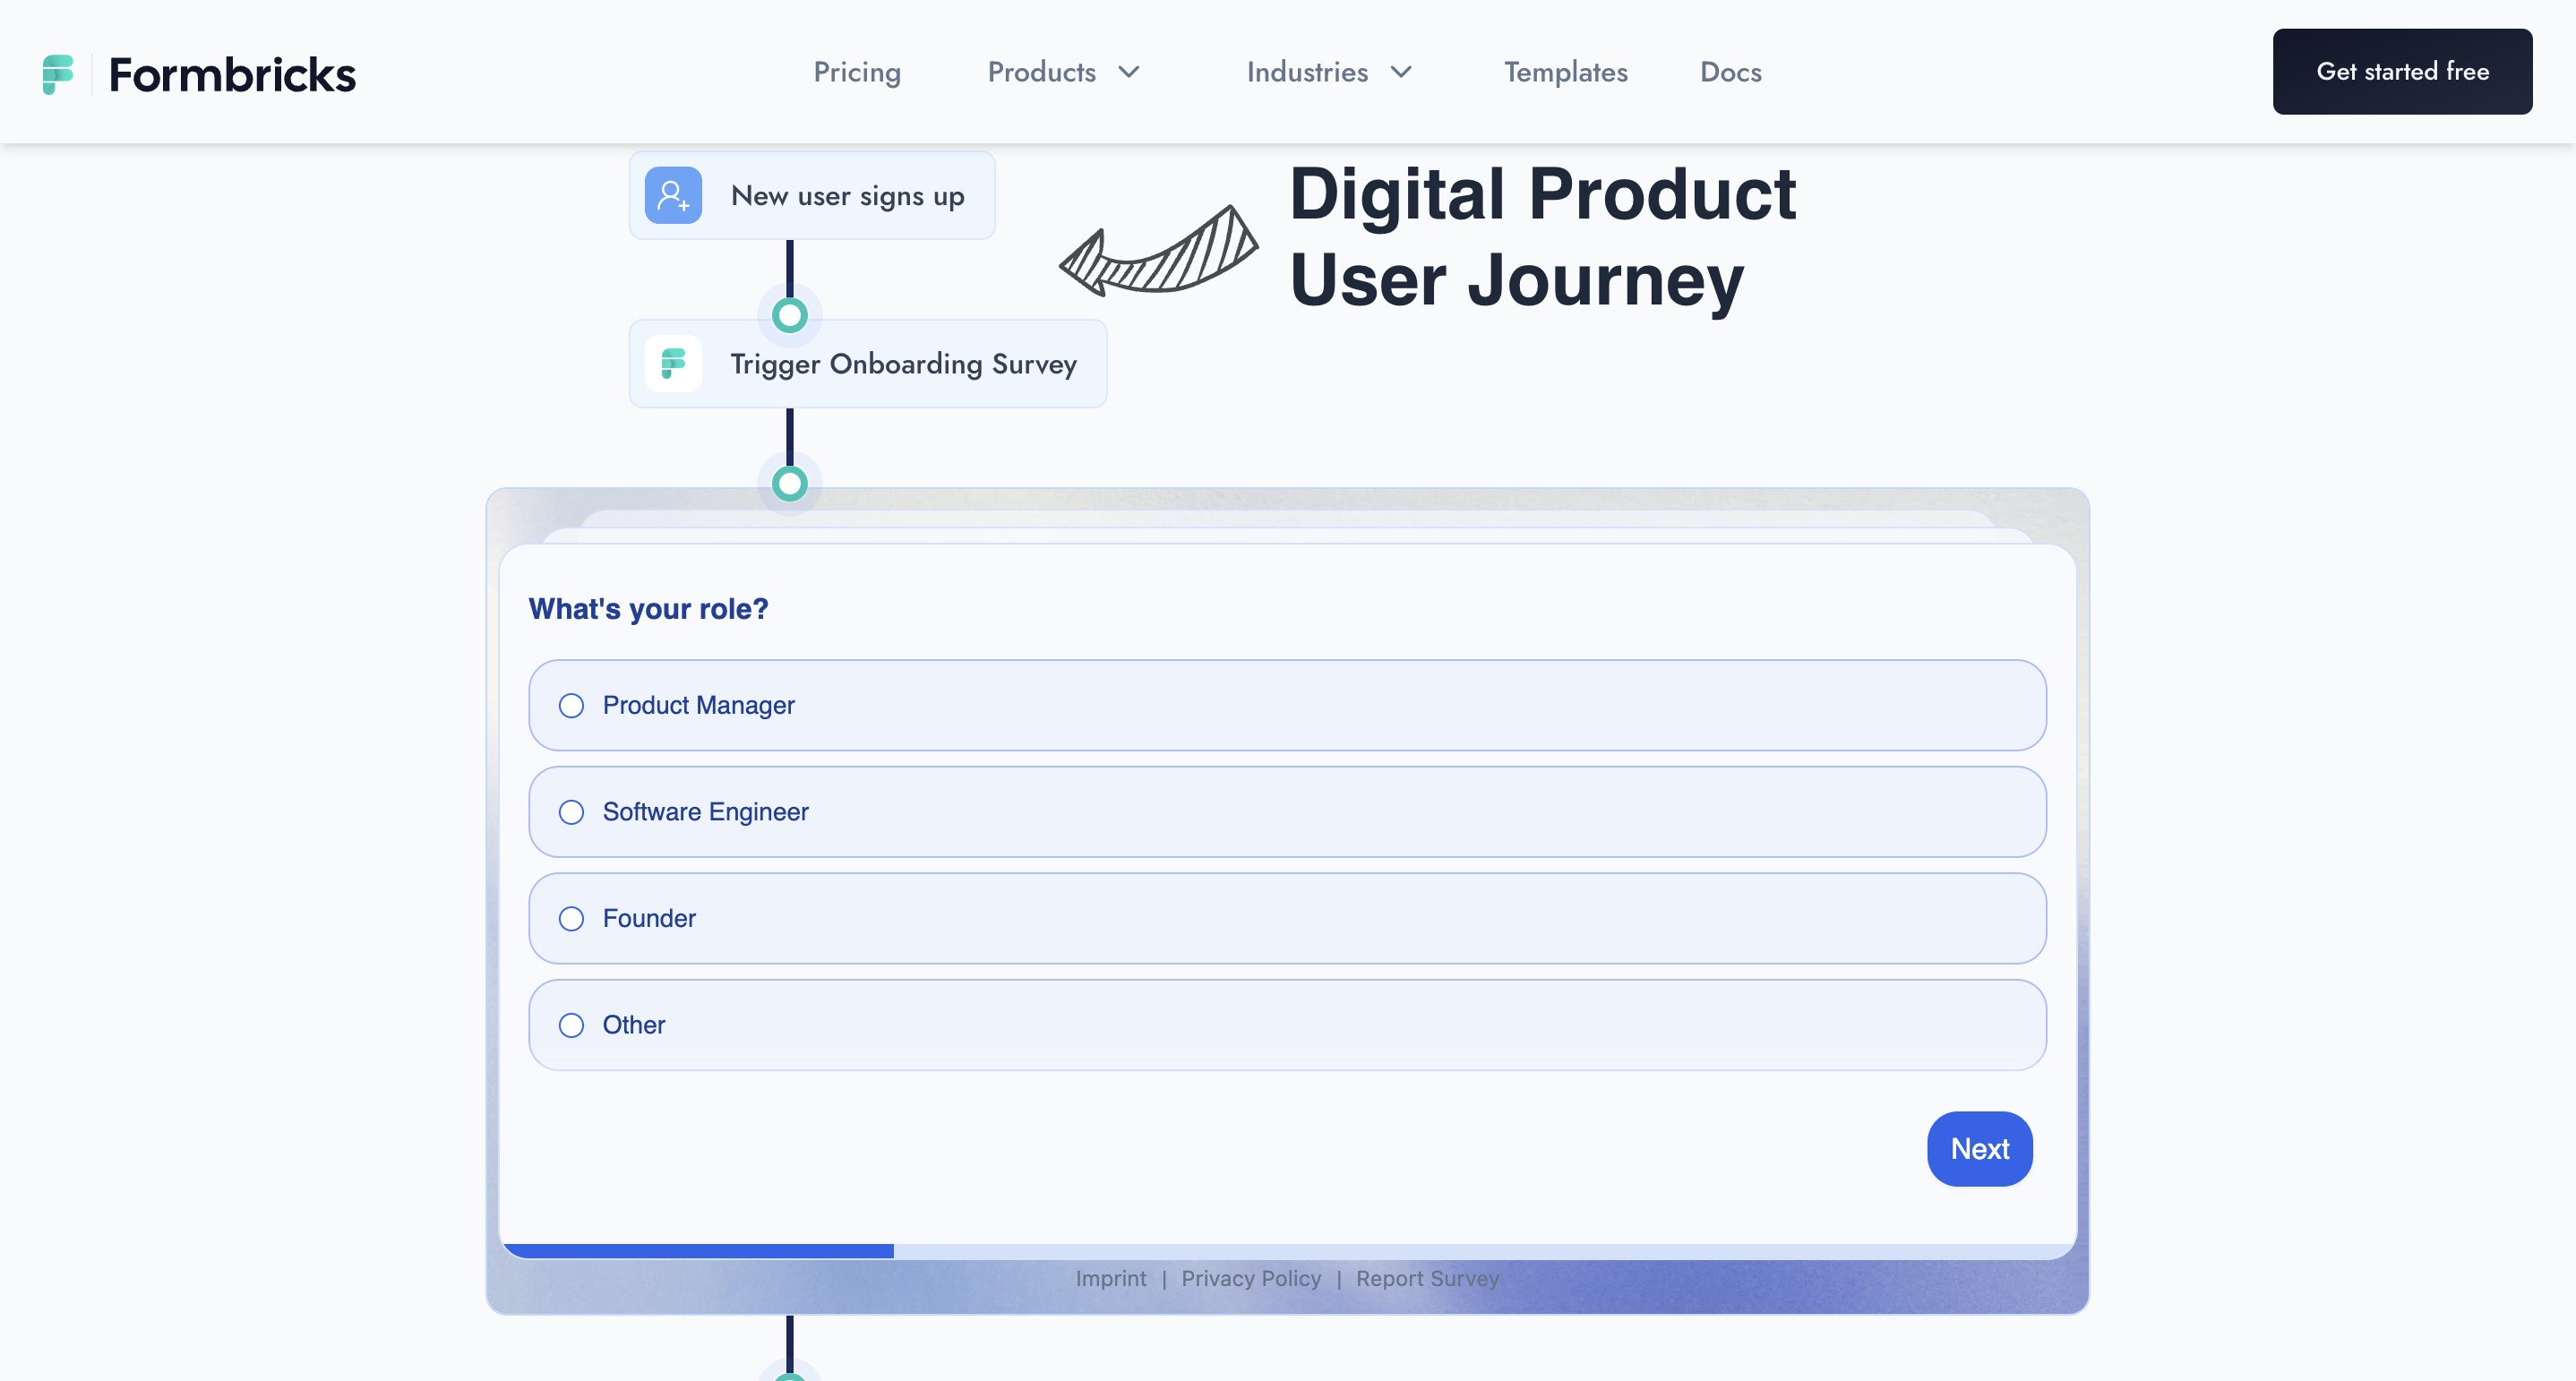Select the Software Engineer radio button
The width and height of the screenshot is (2576, 1381).
tap(571, 812)
